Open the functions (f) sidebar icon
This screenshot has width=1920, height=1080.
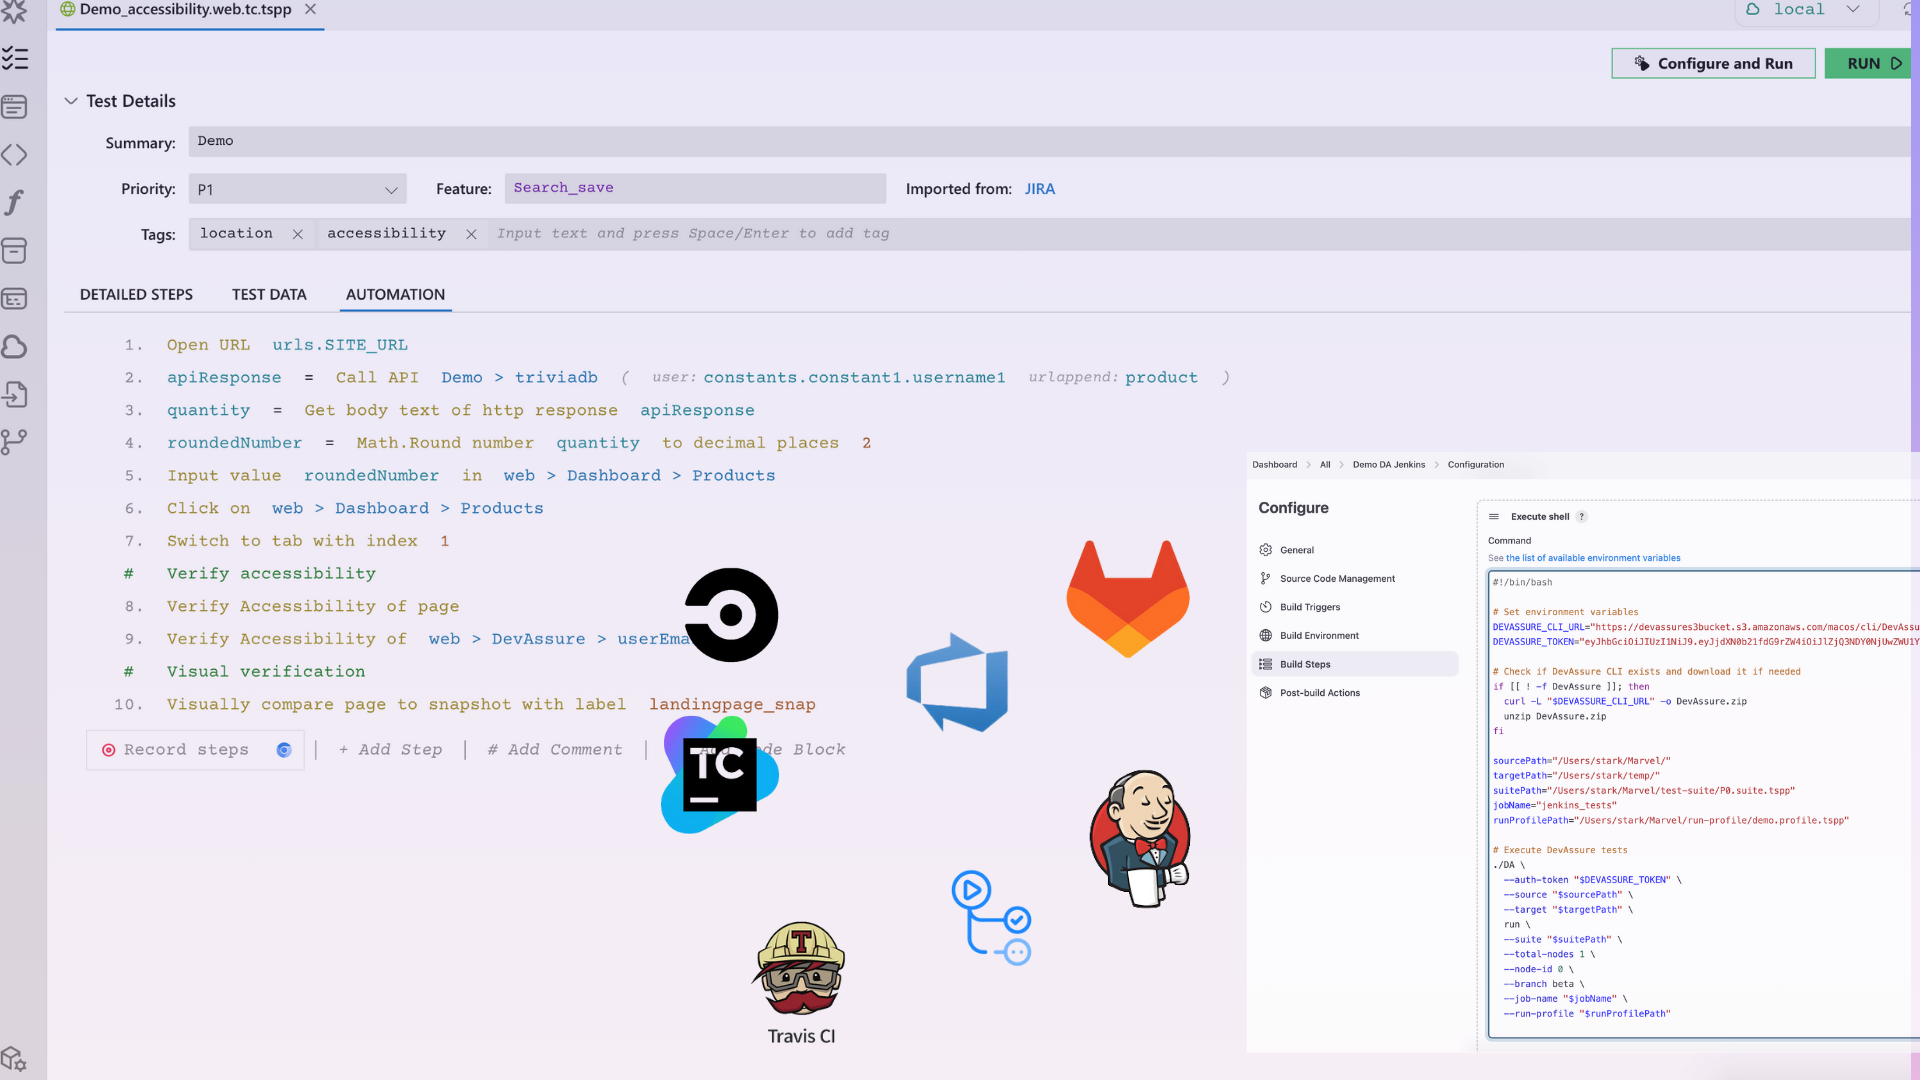pos(15,203)
